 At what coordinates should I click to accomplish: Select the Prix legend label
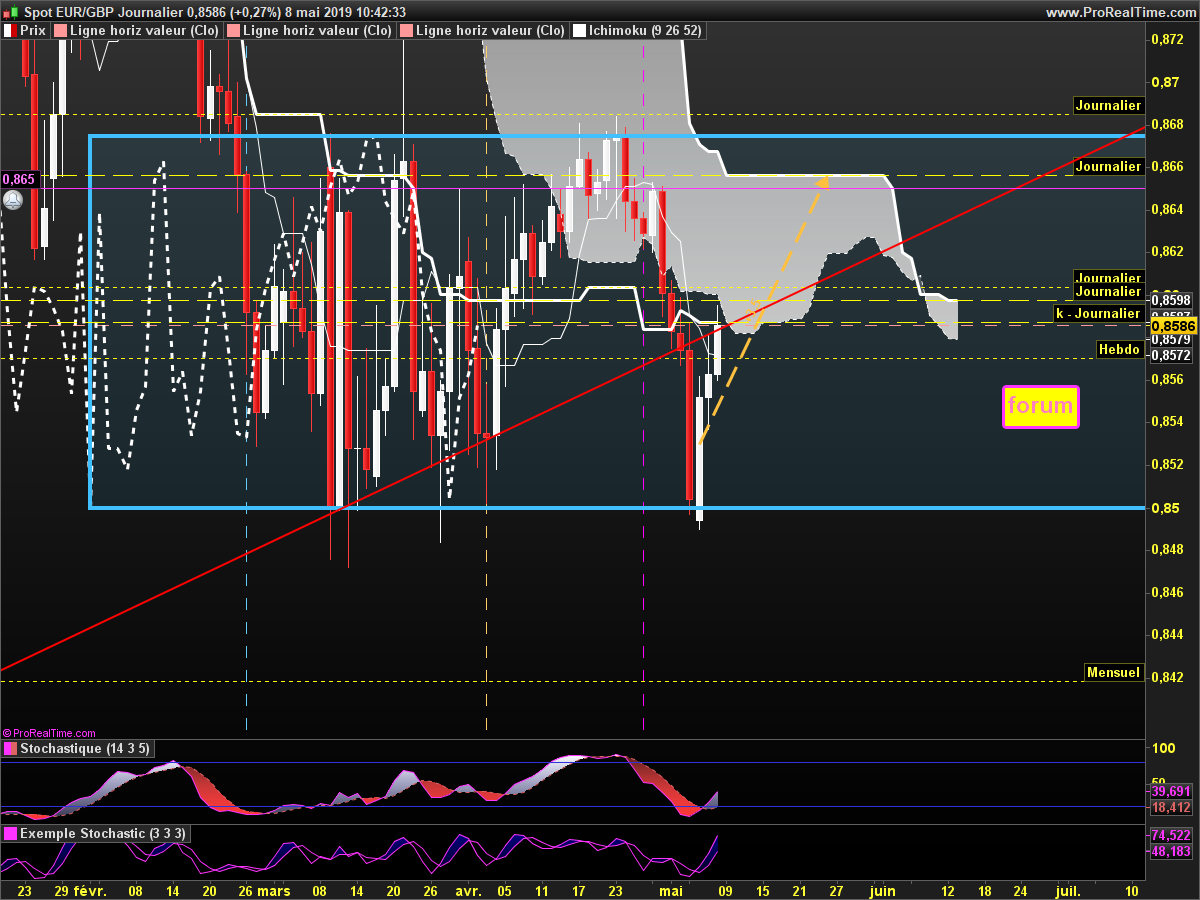click(33, 31)
